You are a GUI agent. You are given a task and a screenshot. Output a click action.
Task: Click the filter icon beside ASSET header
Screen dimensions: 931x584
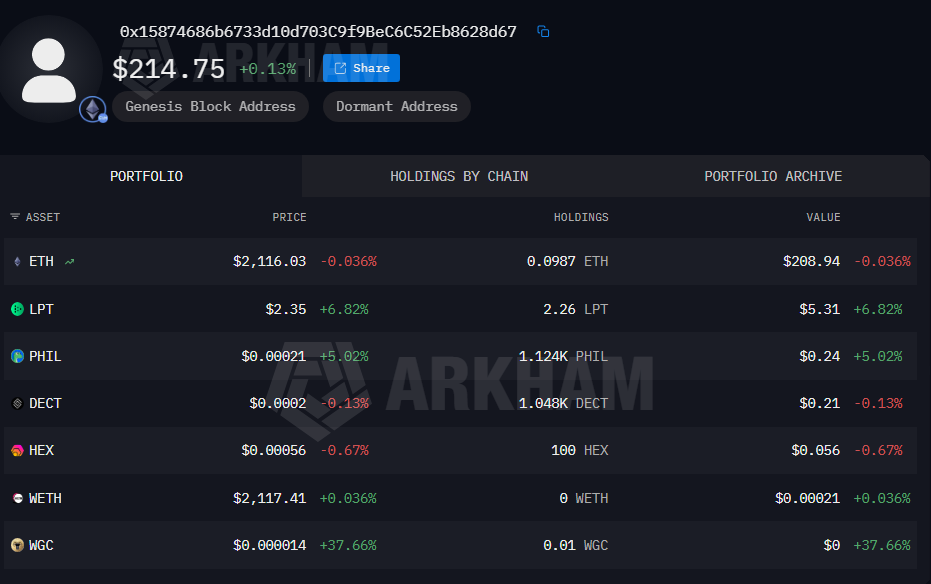(x=15, y=217)
